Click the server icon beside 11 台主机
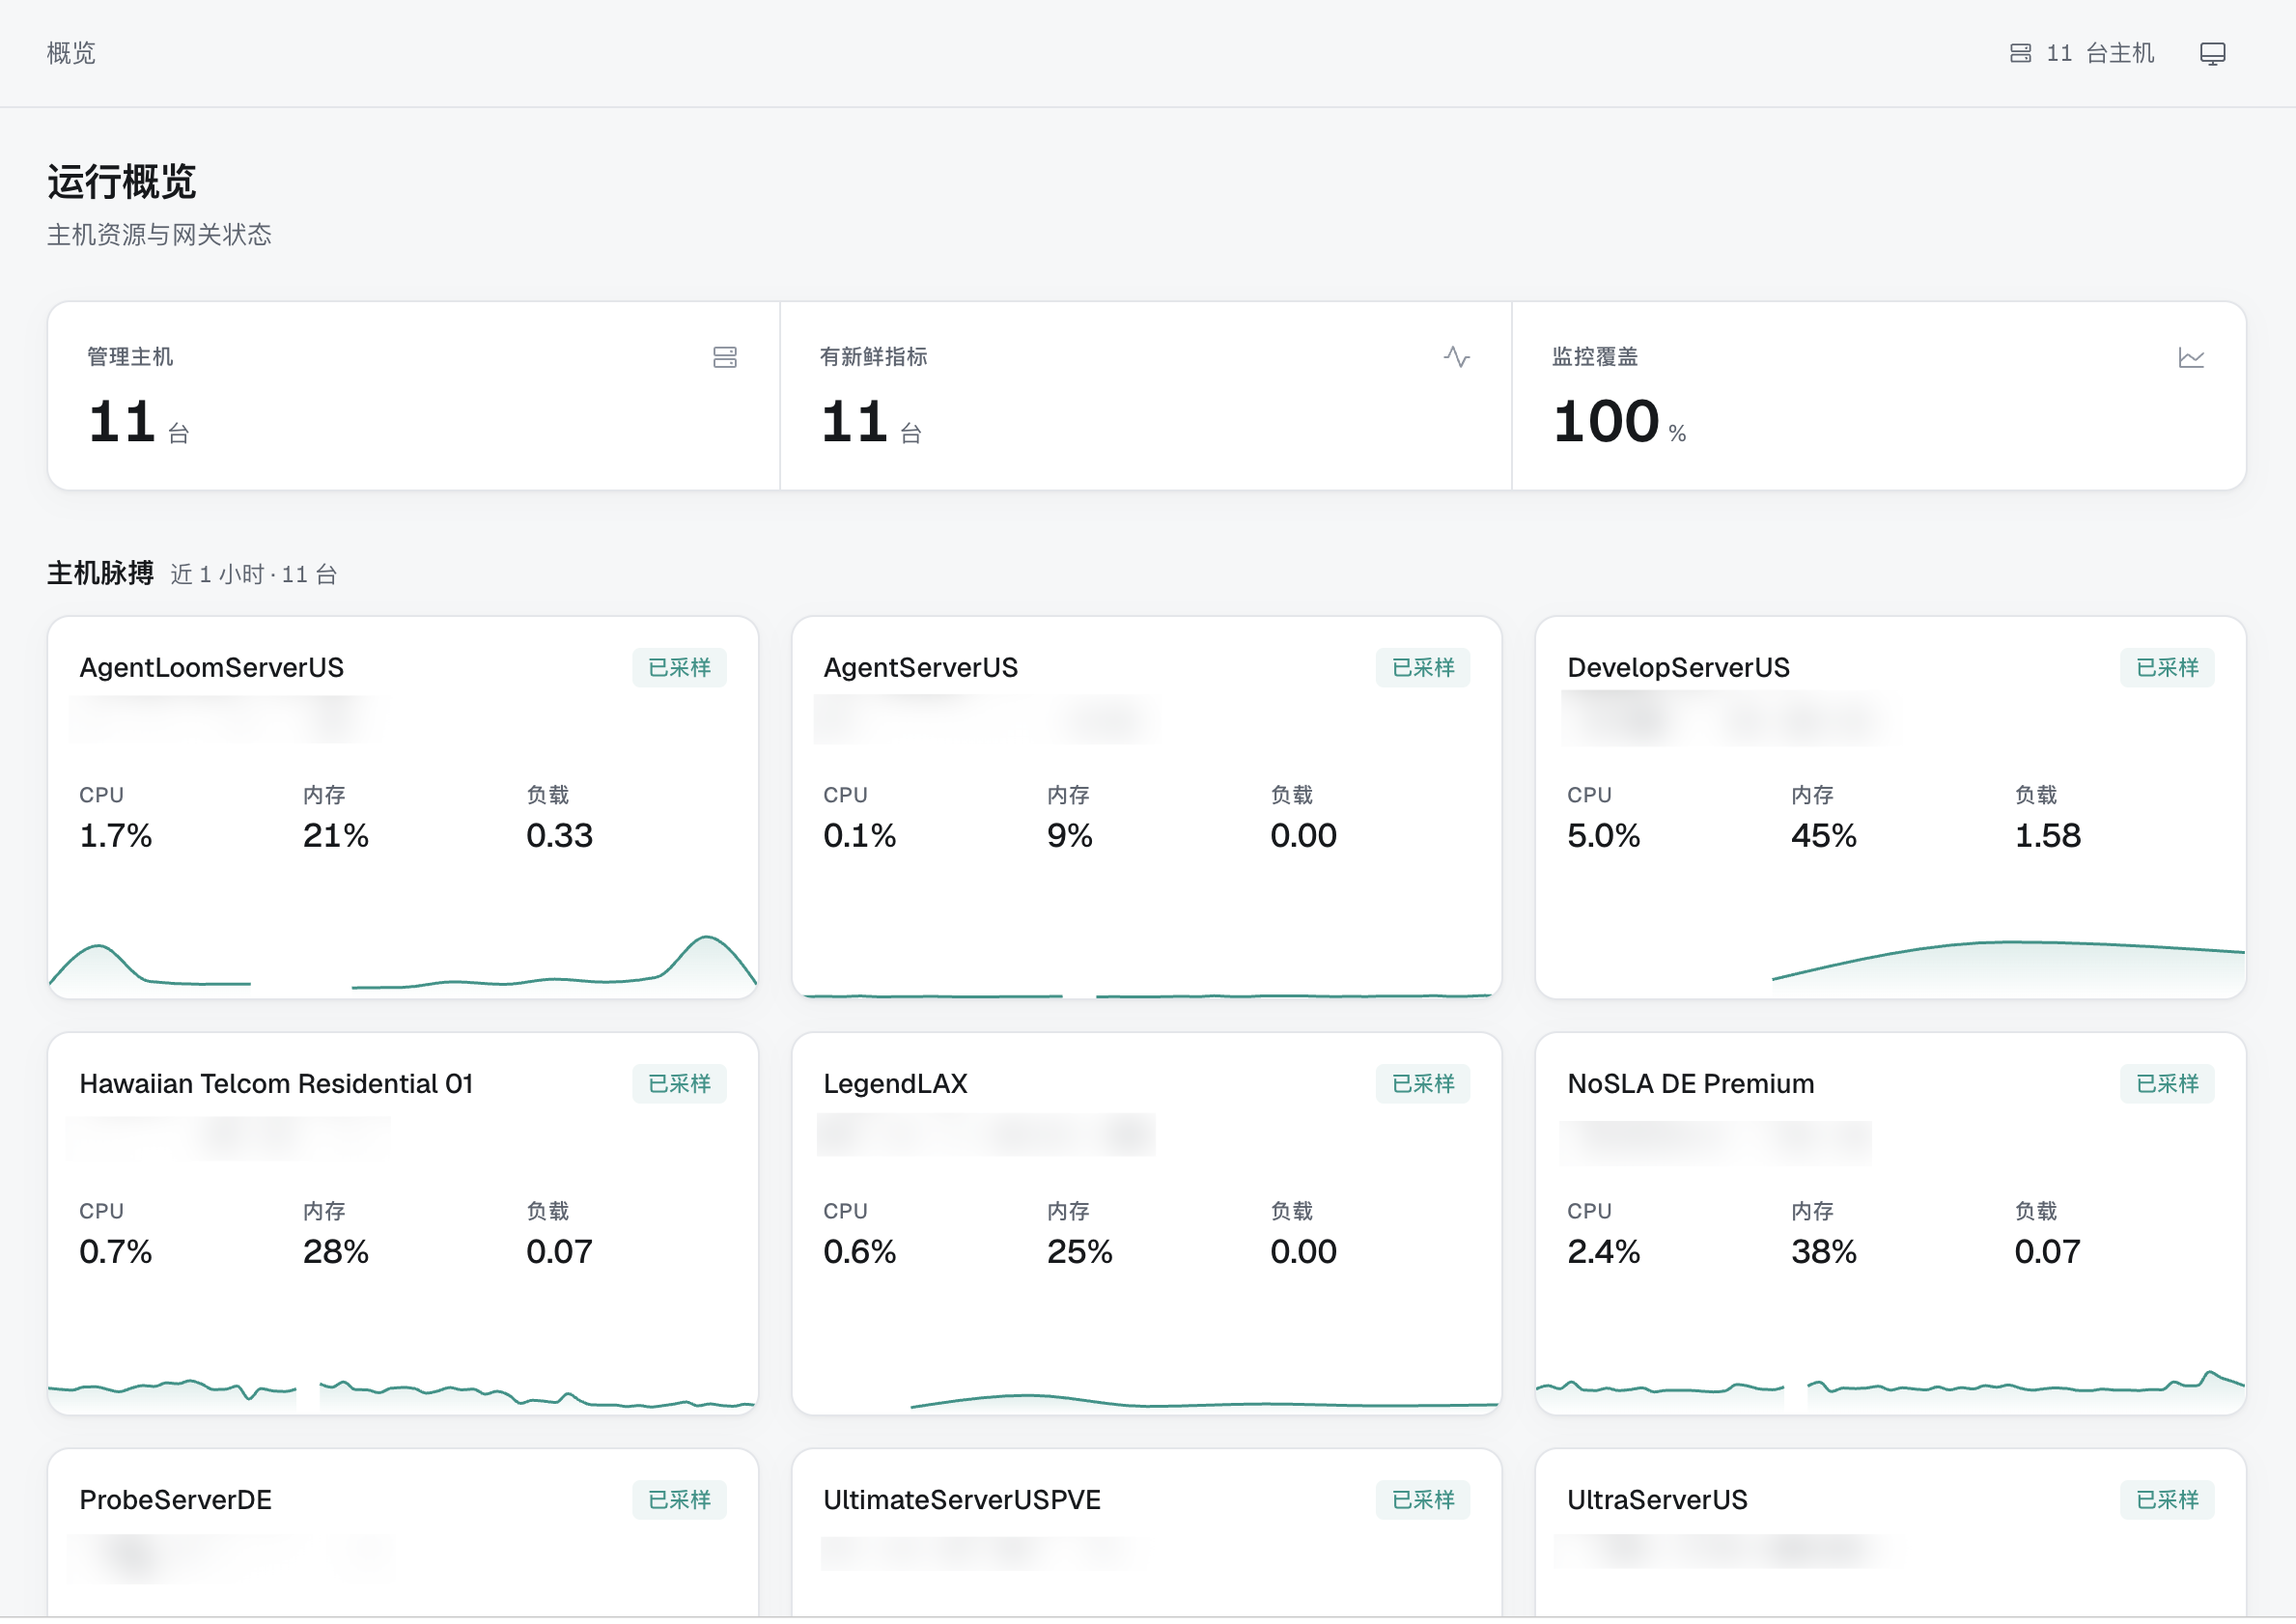The image size is (2296, 1624). (x=2020, y=53)
